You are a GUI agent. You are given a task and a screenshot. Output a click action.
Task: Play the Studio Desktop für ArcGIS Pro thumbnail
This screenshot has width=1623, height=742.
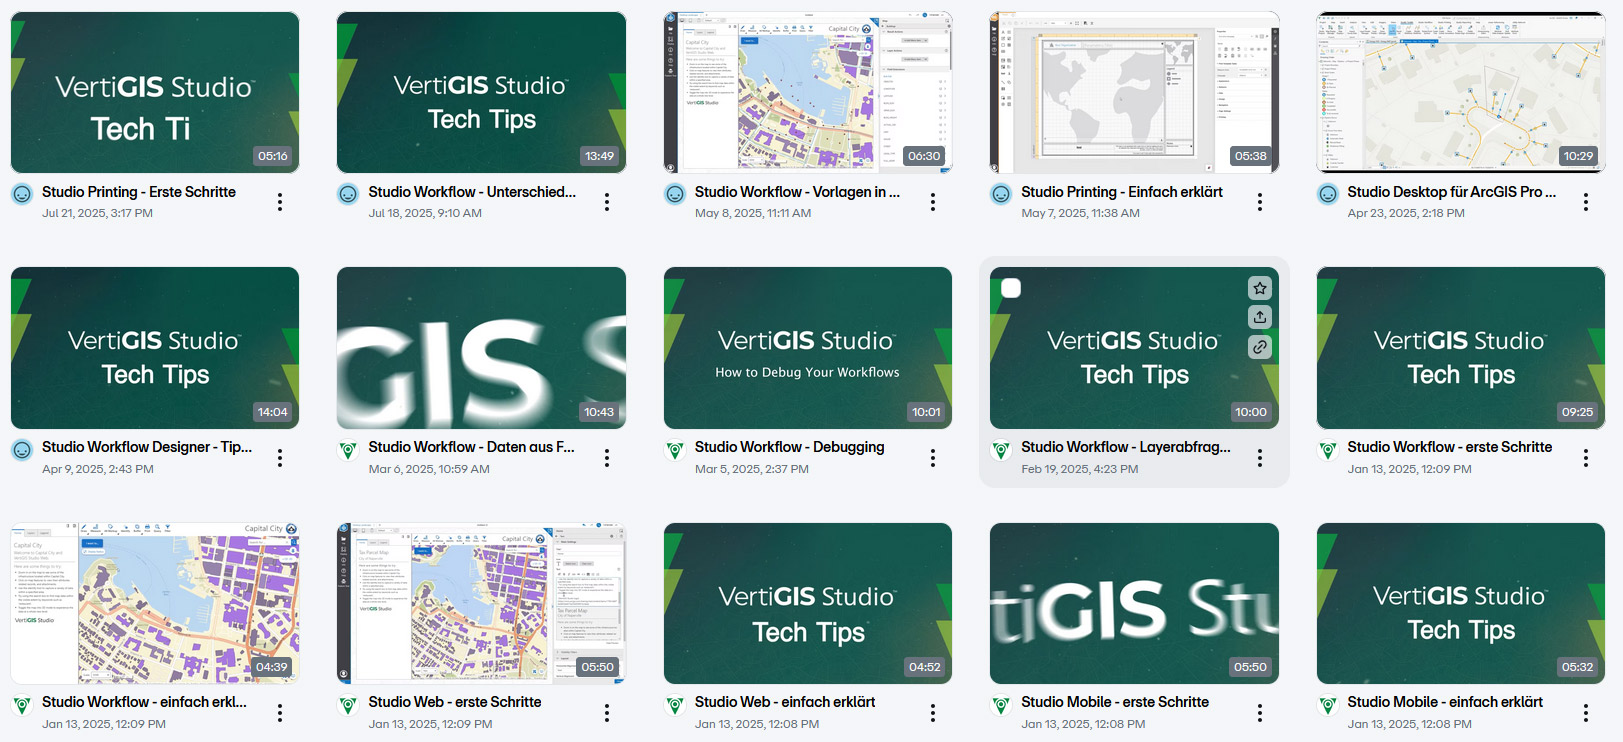click(x=1461, y=93)
